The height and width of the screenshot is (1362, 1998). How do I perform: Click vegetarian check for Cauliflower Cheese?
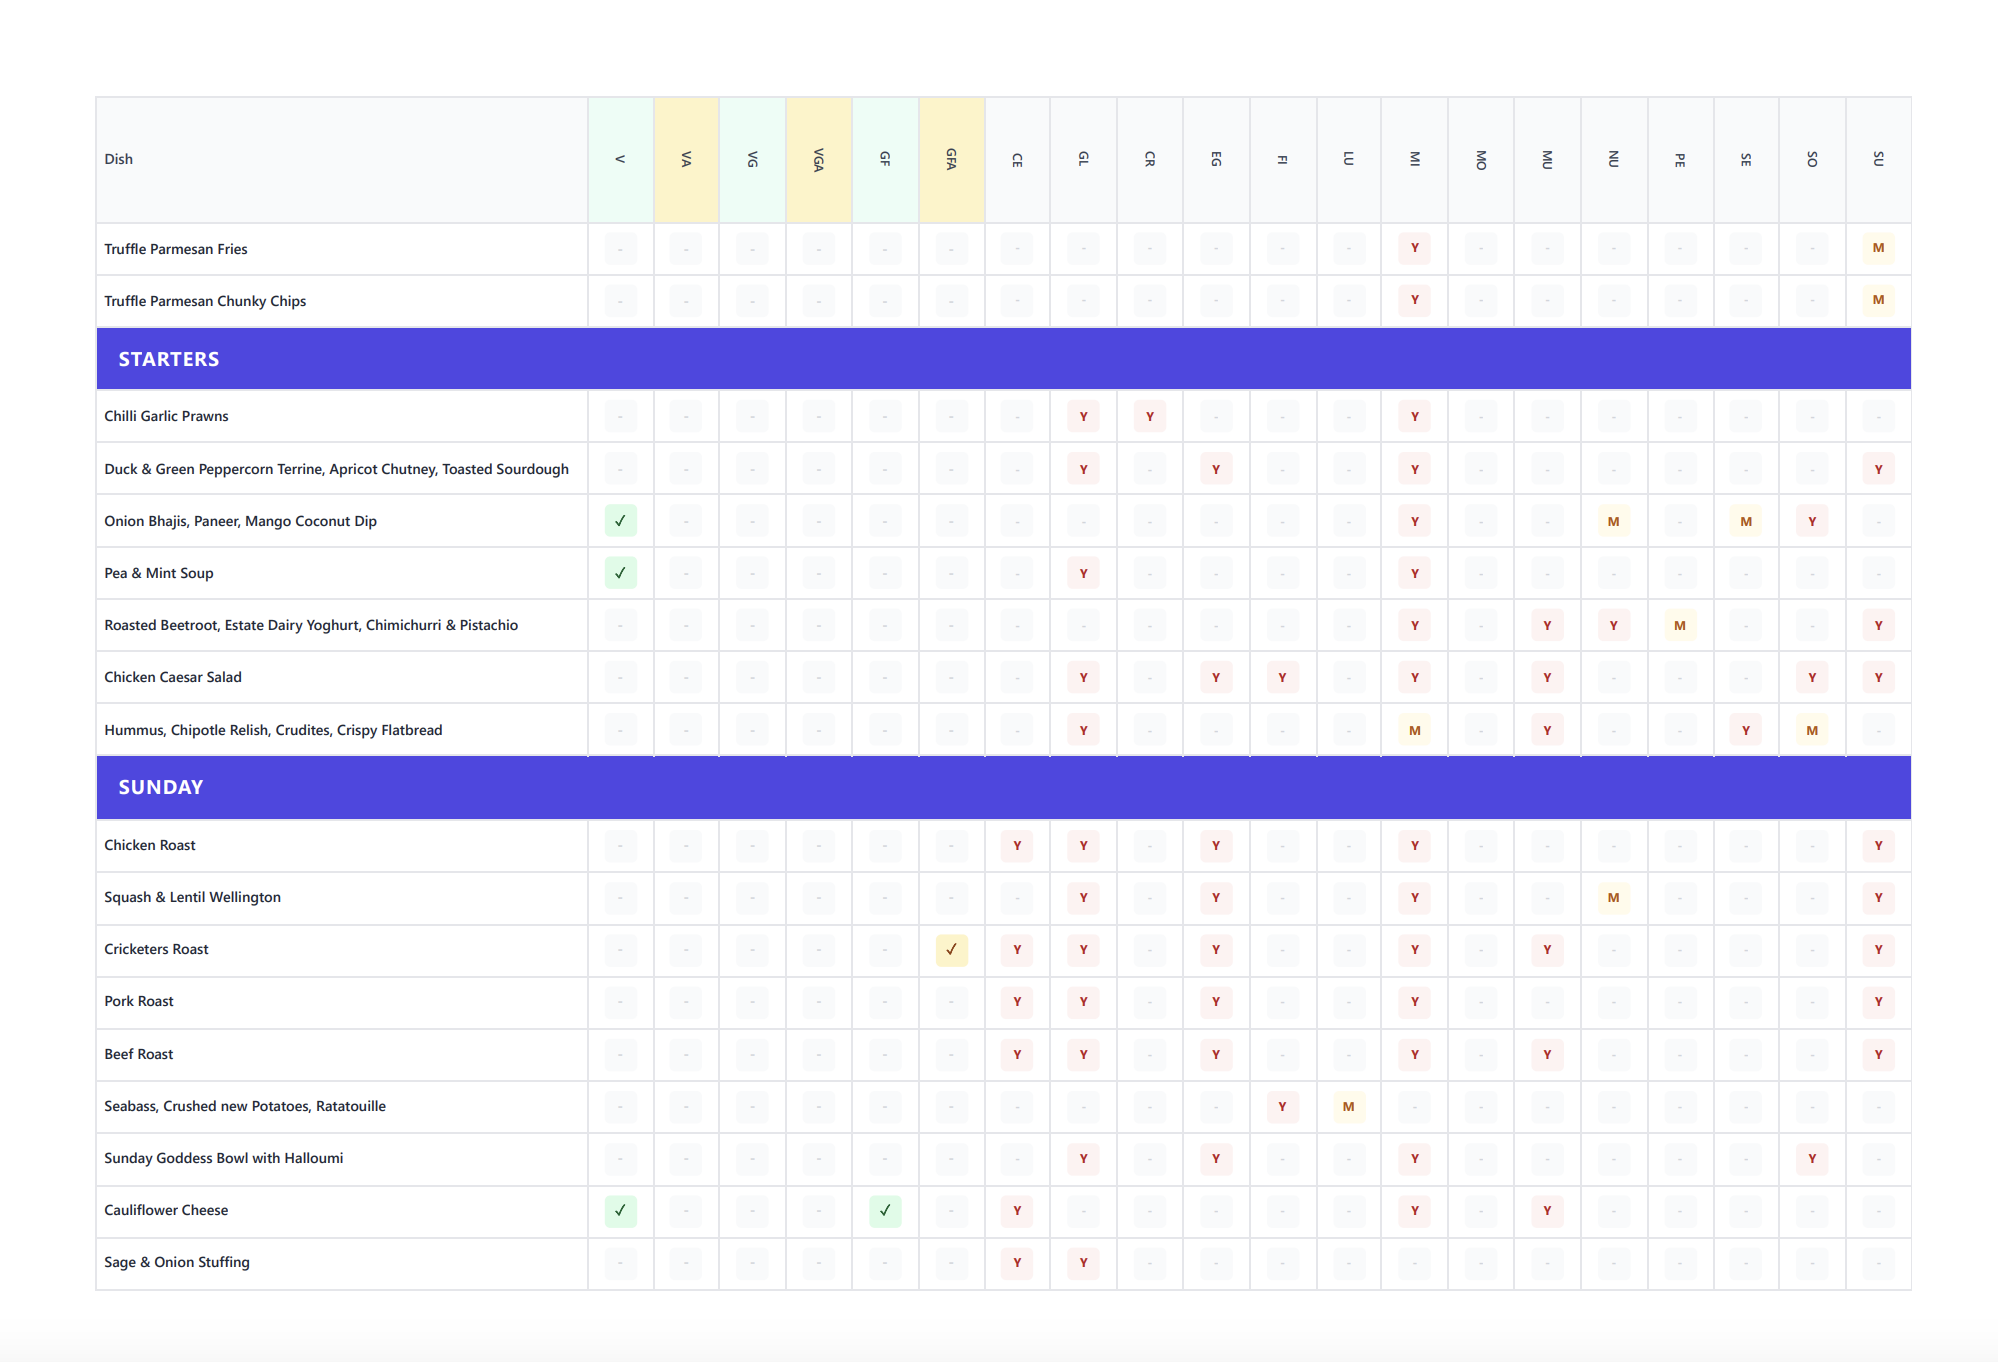pyautogui.click(x=620, y=1210)
